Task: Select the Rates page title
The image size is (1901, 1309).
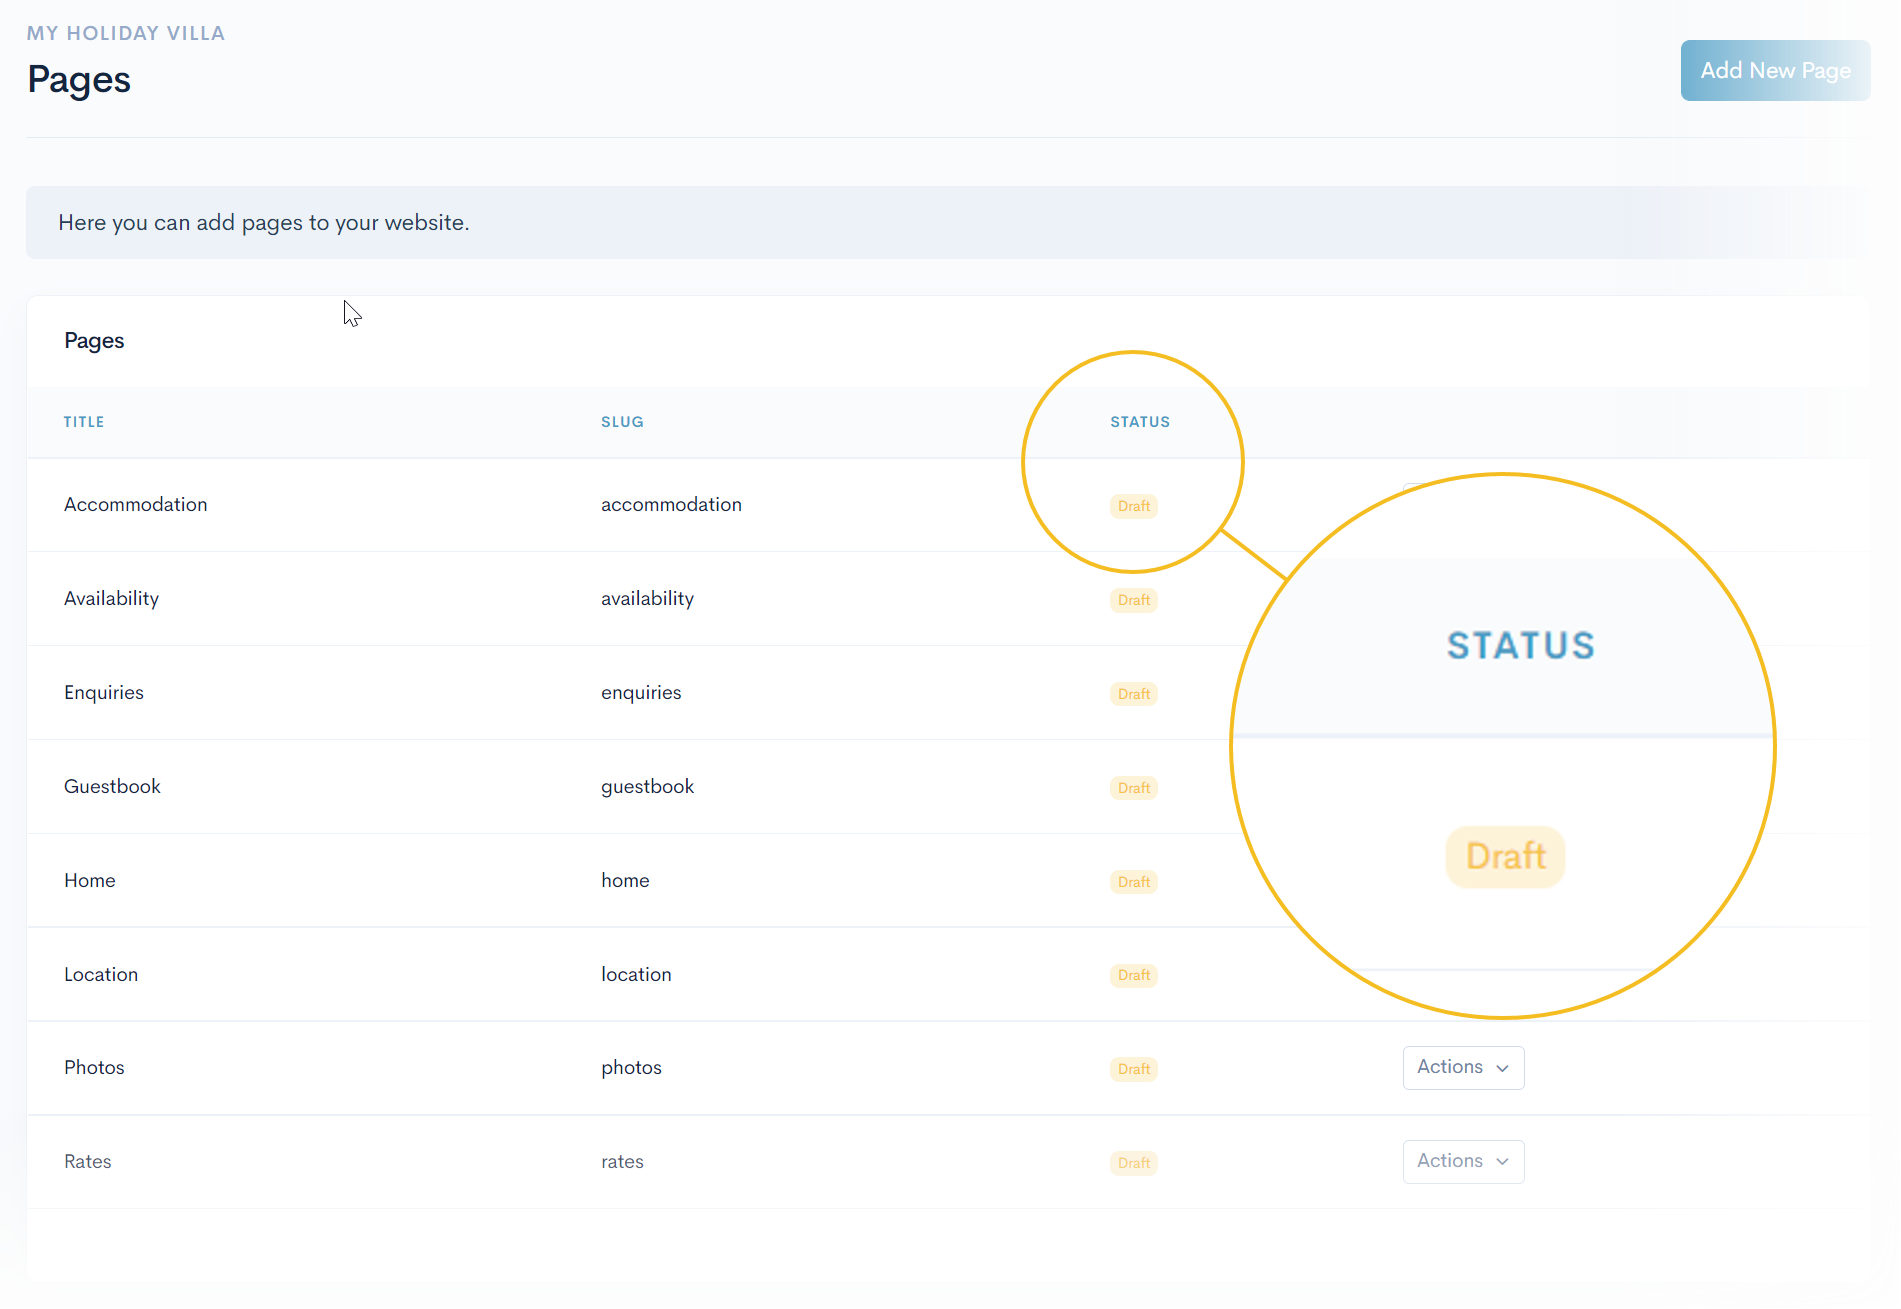Action: (x=88, y=1161)
